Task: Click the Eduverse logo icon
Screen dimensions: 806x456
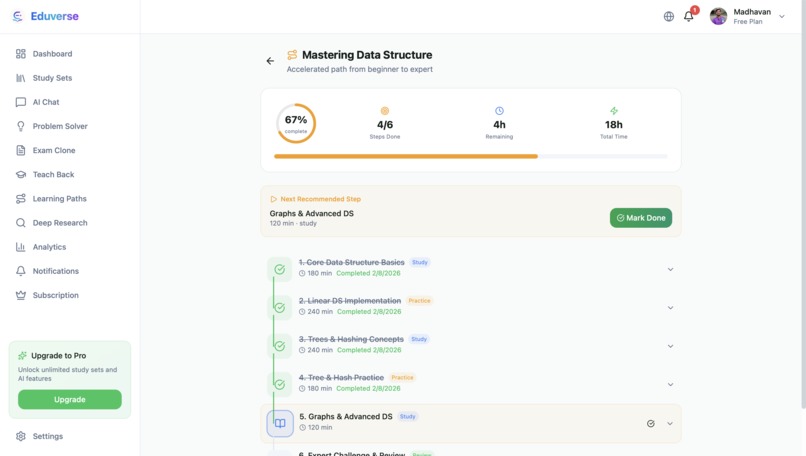Action: 17,16
